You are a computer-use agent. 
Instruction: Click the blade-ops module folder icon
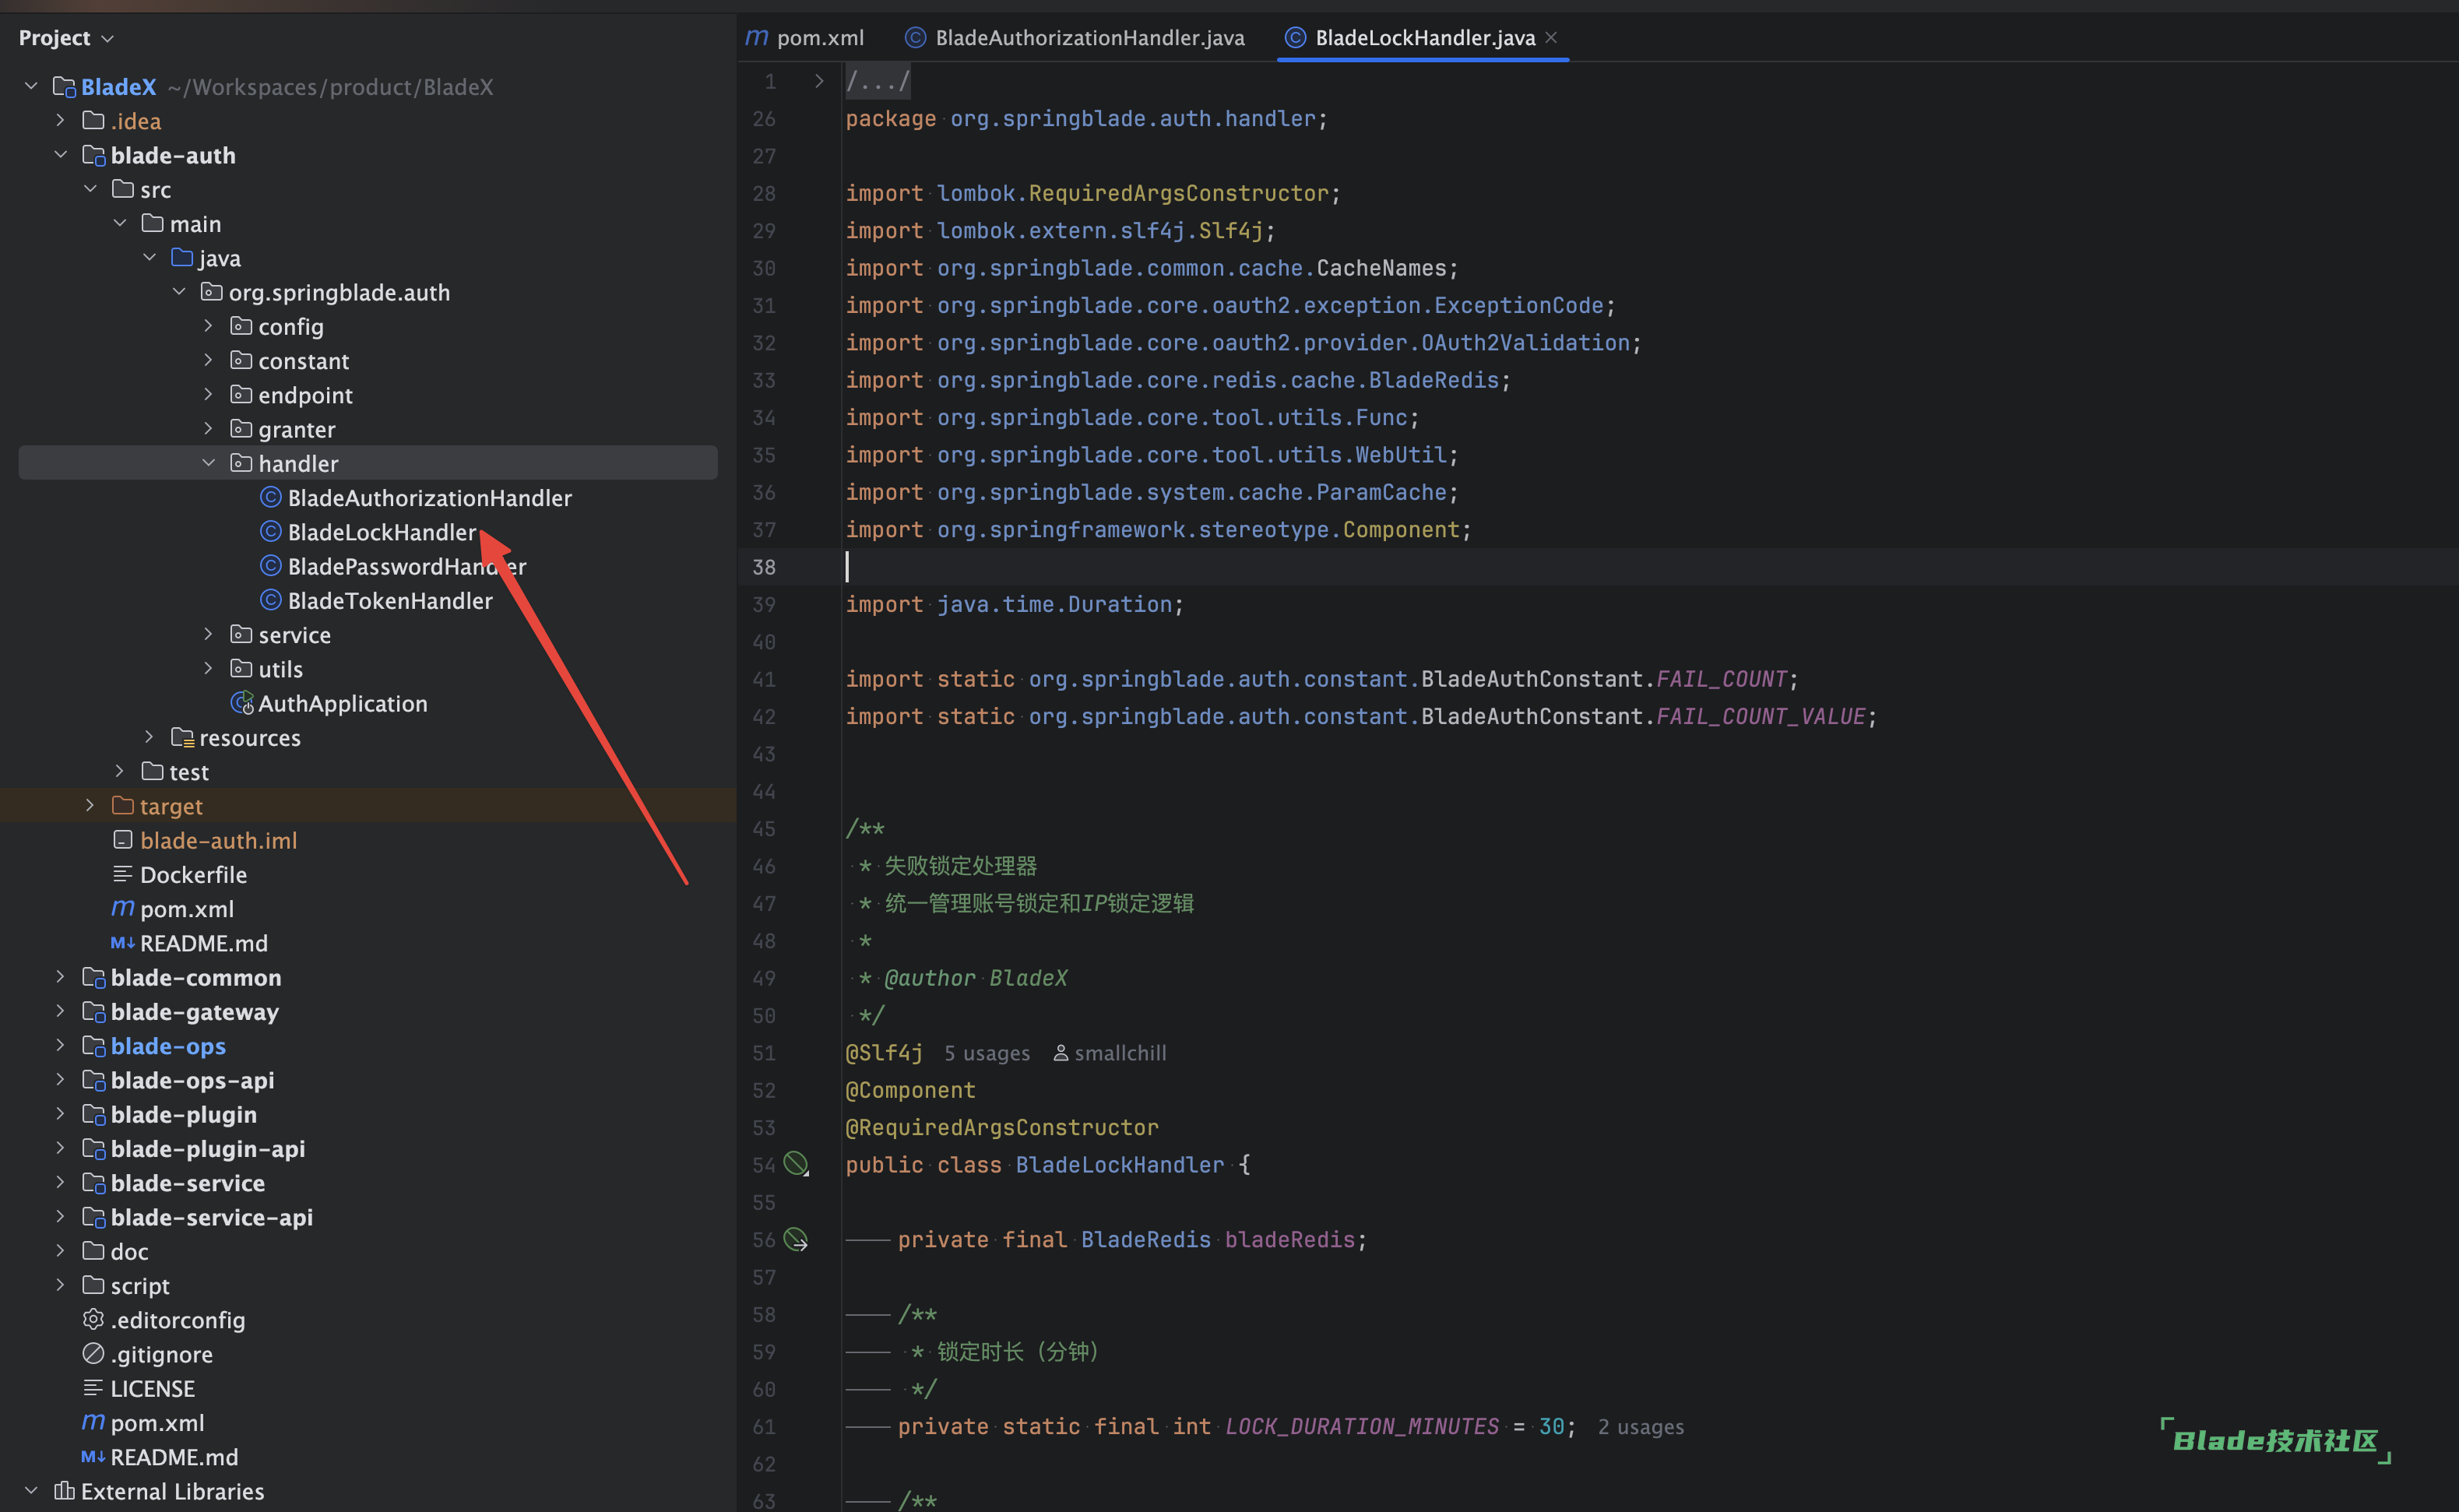click(x=93, y=1046)
